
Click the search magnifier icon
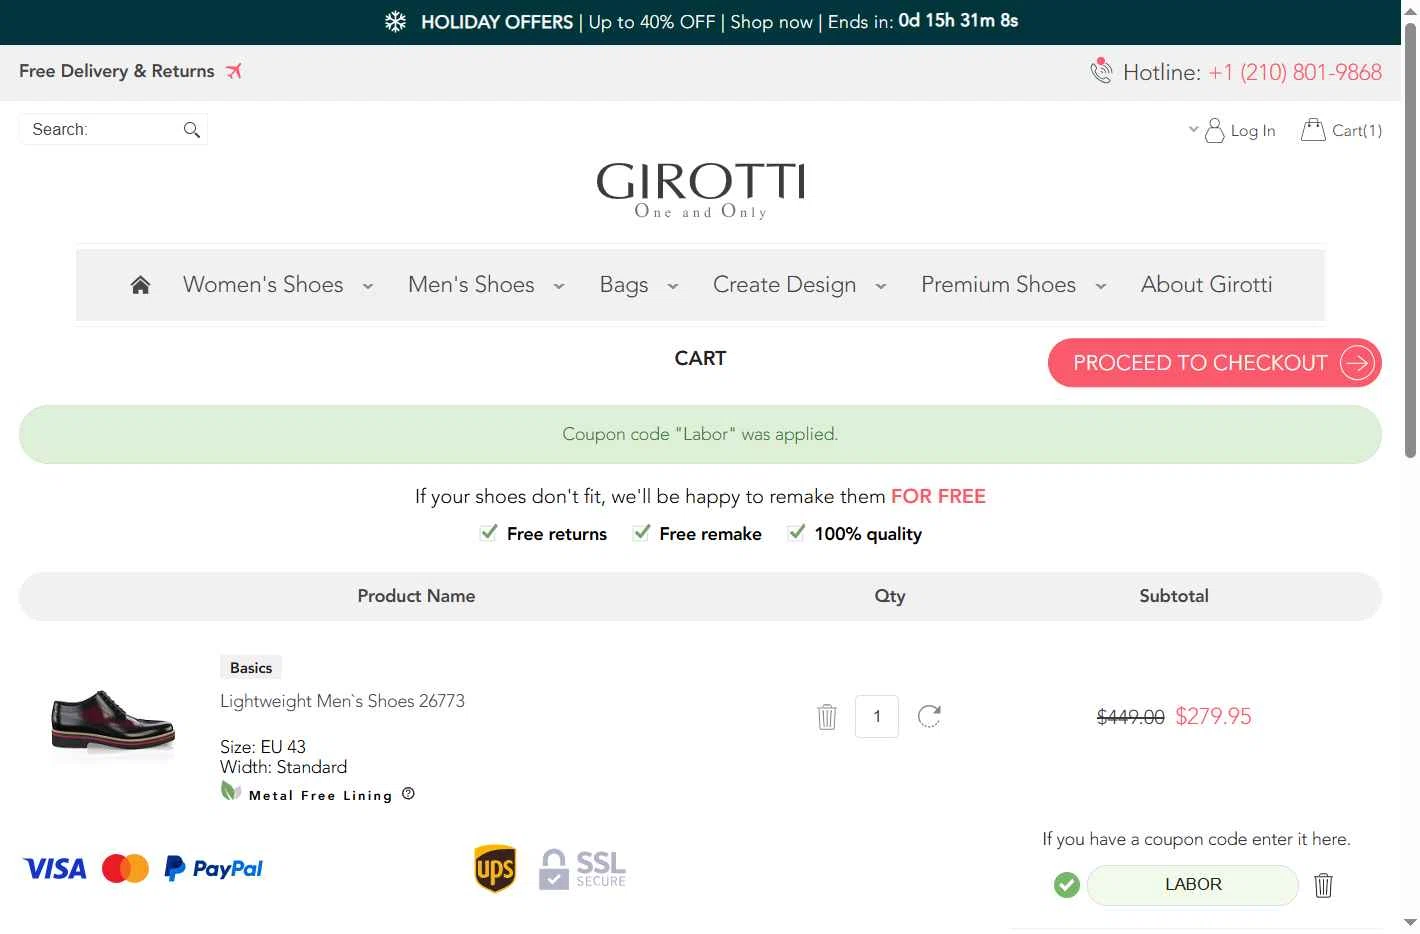click(192, 130)
